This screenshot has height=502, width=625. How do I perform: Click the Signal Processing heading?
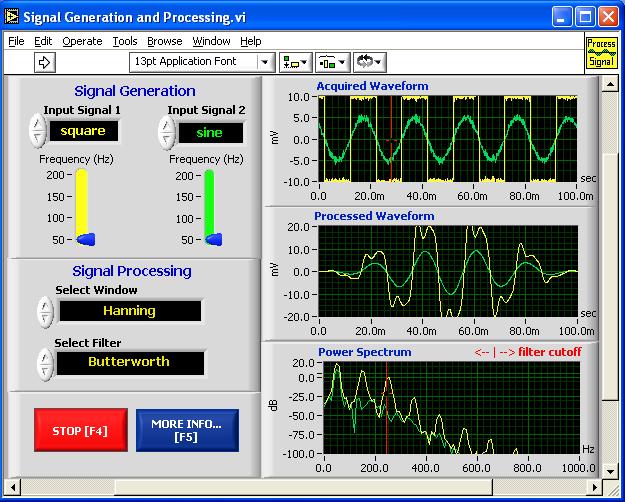[x=132, y=271]
